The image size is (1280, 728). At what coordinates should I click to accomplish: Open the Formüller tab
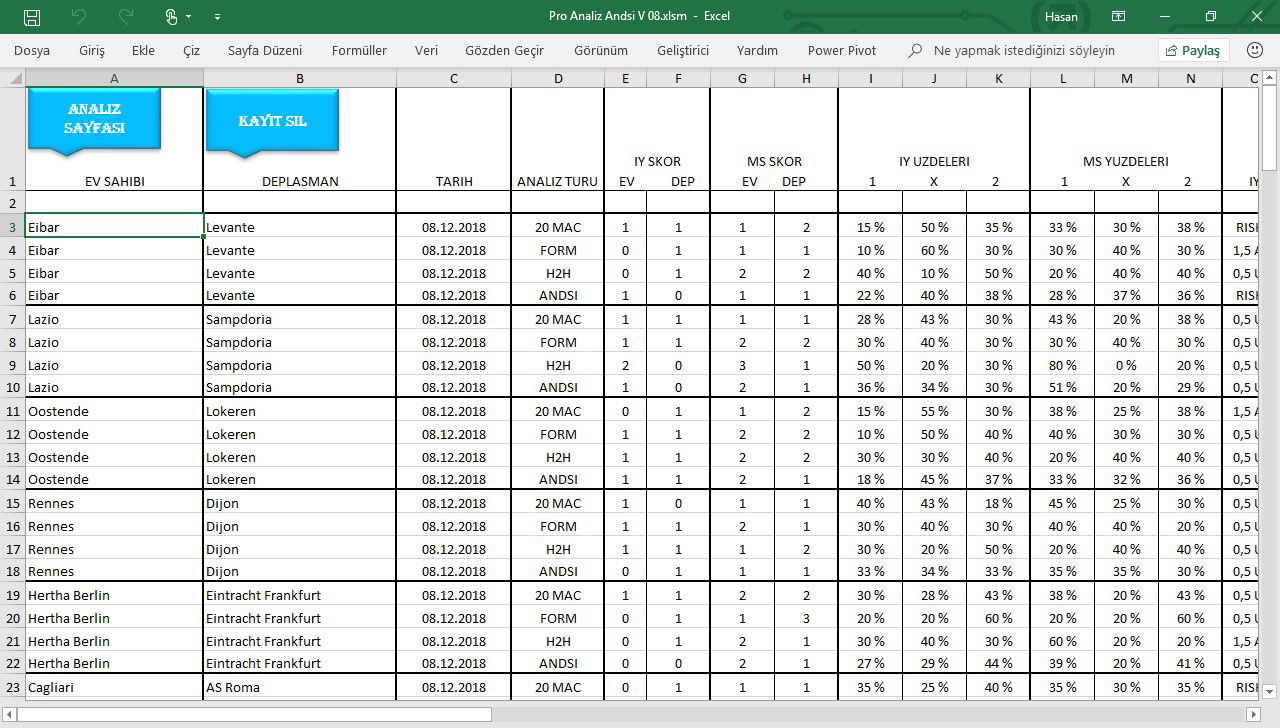359,50
